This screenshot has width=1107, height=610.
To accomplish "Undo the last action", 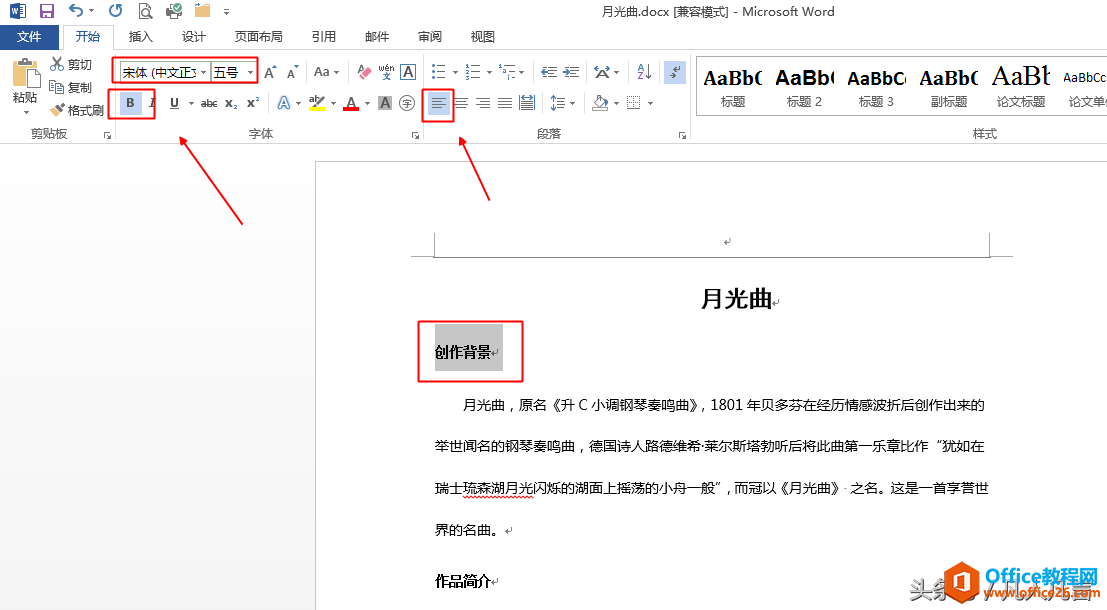I will 76,11.
